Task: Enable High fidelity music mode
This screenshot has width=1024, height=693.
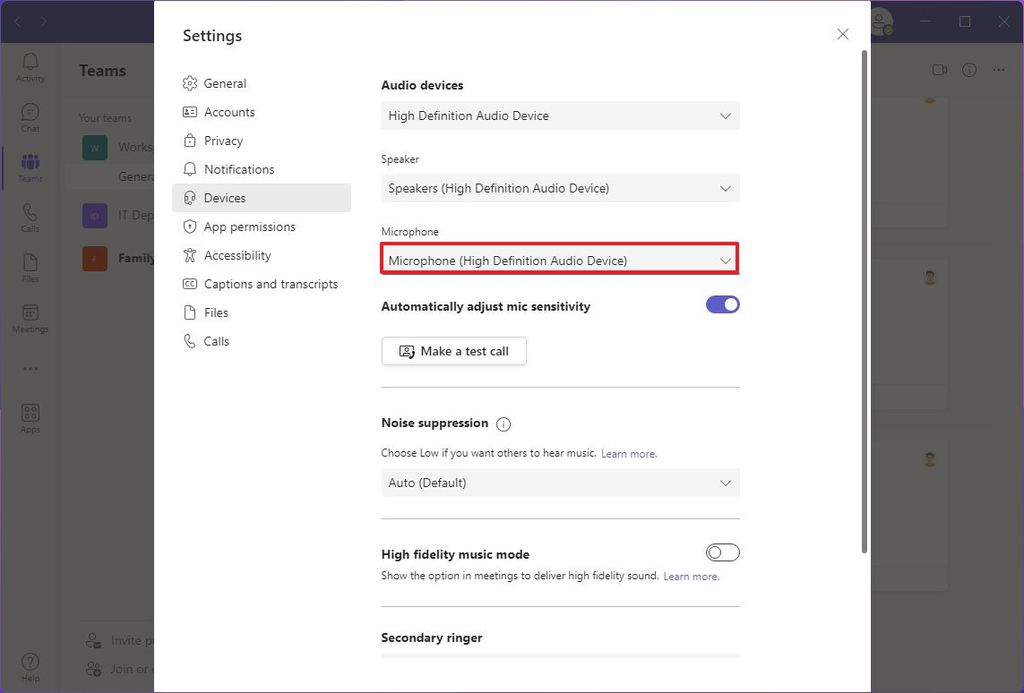Action: (722, 552)
